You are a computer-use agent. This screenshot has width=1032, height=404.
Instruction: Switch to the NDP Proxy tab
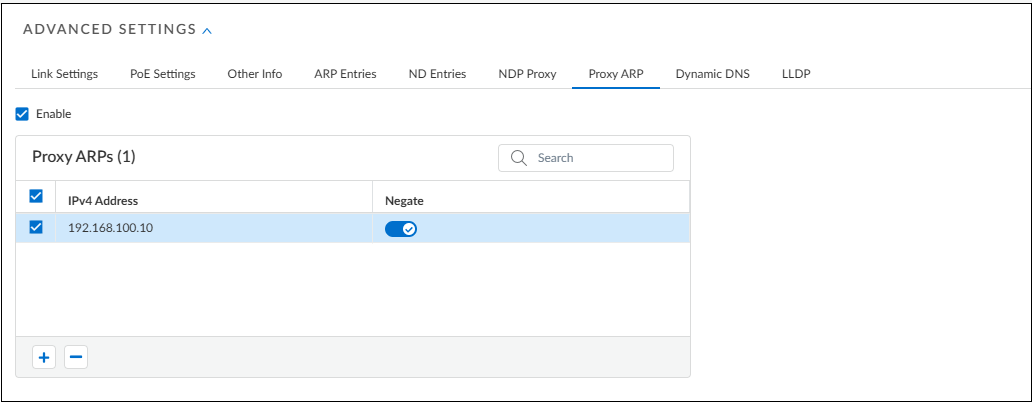[527, 74]
